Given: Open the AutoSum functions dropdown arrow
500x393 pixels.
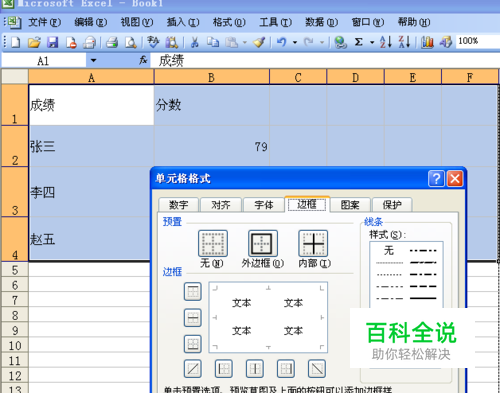Looking at the screenshot, I should [x=372, y=43].
